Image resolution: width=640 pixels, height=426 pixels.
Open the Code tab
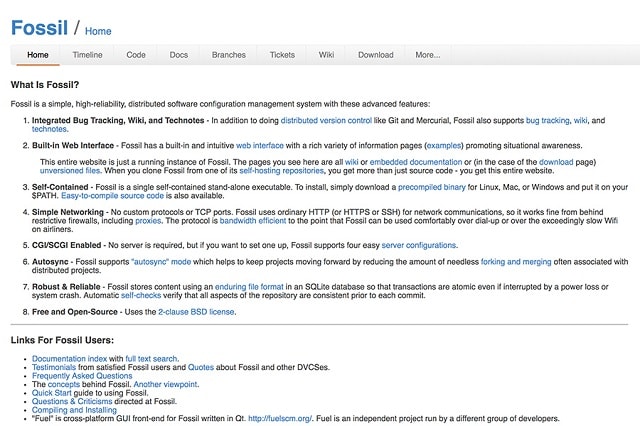click(136, 55)
